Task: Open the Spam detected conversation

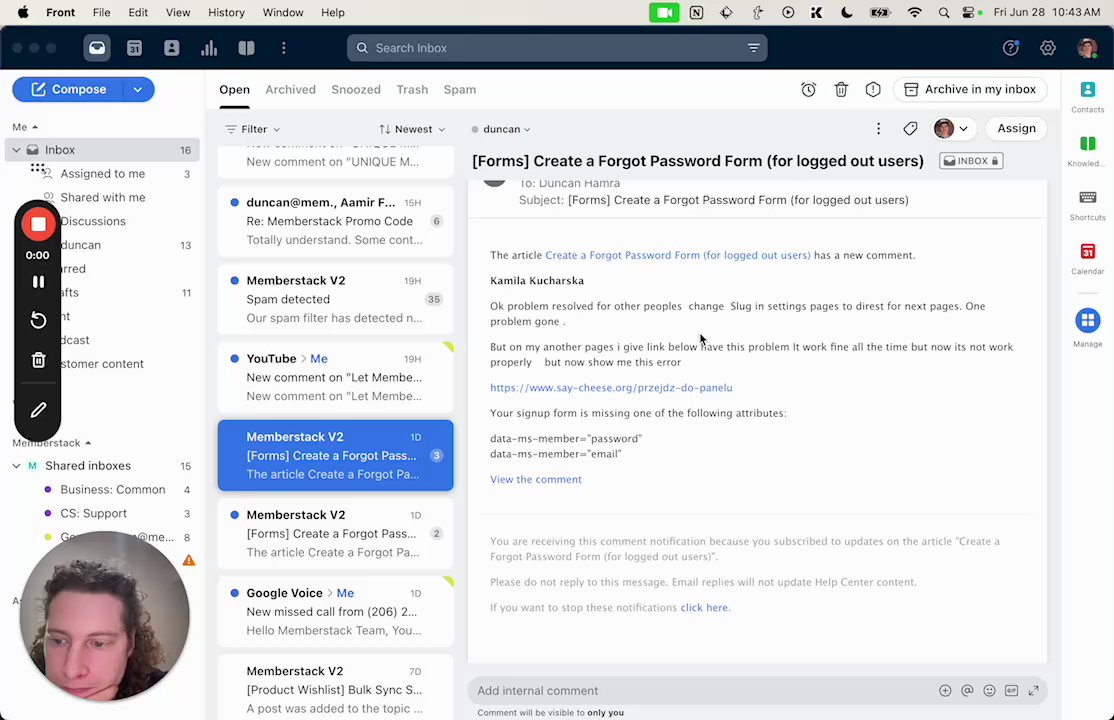Action: pyautogui.click(x=335, y=299)
